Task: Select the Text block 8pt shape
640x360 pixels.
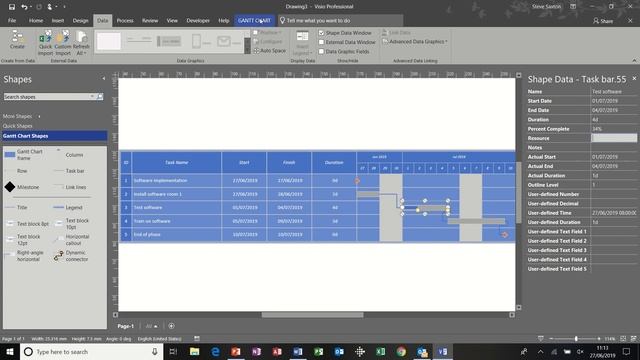Action: [x=27, y=224]
